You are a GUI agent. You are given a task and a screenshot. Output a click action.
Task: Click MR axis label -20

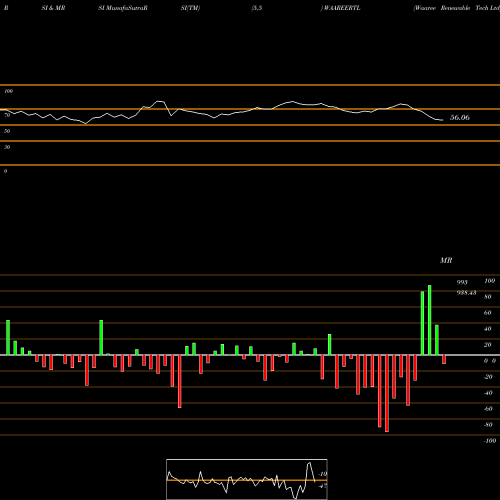[488, 377]
